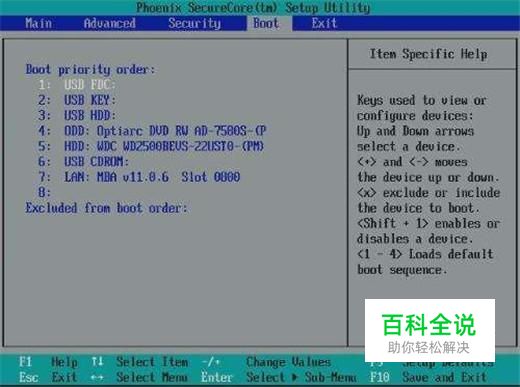Viewport: 520px width, 387px height.
Task: Select boot entry 2: USB KEY
Action: pos(77,100)
